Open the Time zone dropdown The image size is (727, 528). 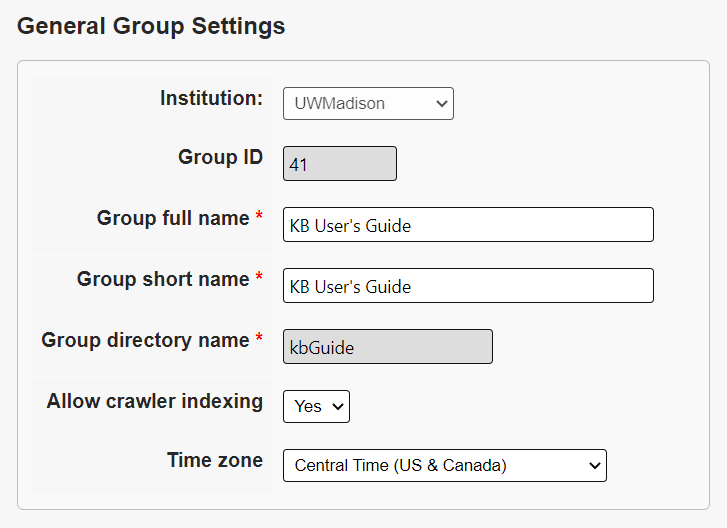tap(445, 465)
